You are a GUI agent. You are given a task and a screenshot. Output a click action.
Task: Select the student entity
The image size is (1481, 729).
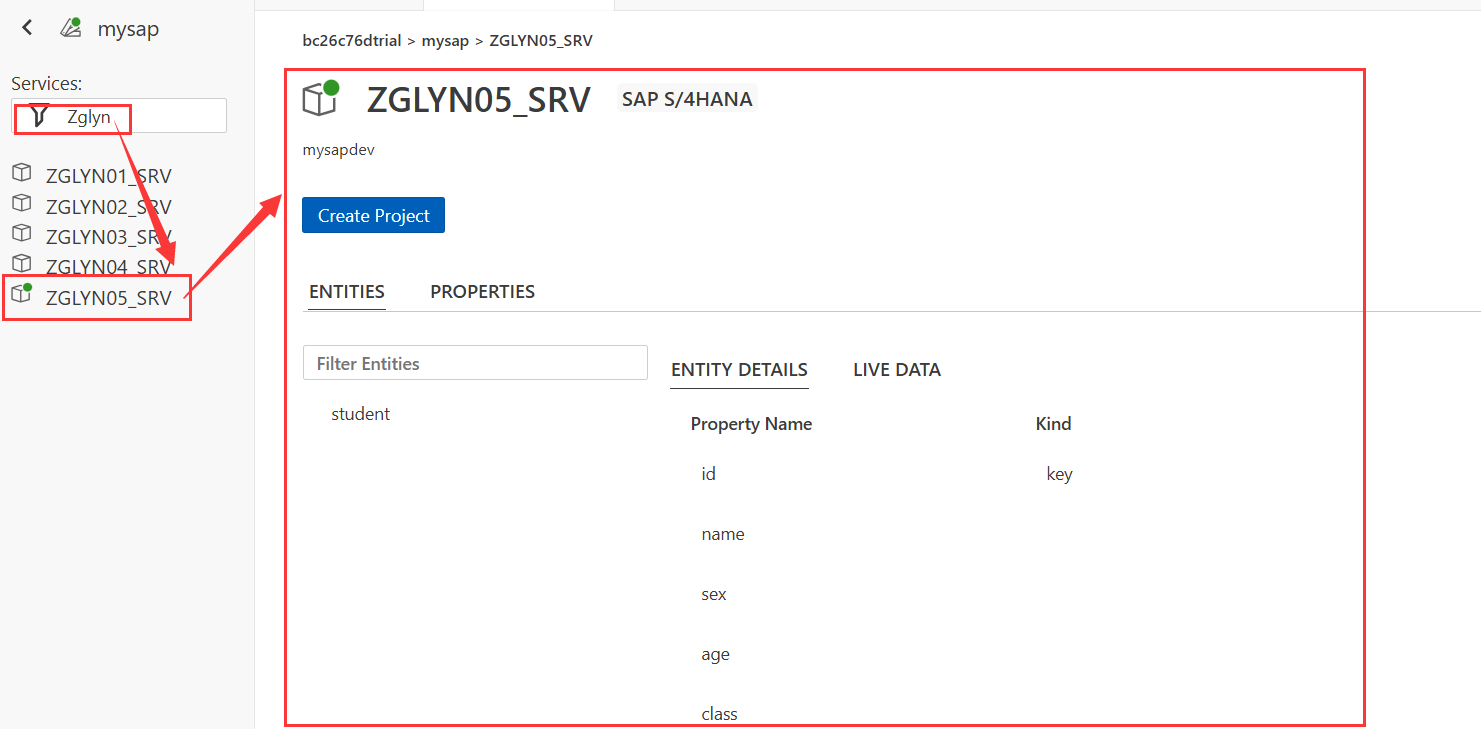(360, 414)
